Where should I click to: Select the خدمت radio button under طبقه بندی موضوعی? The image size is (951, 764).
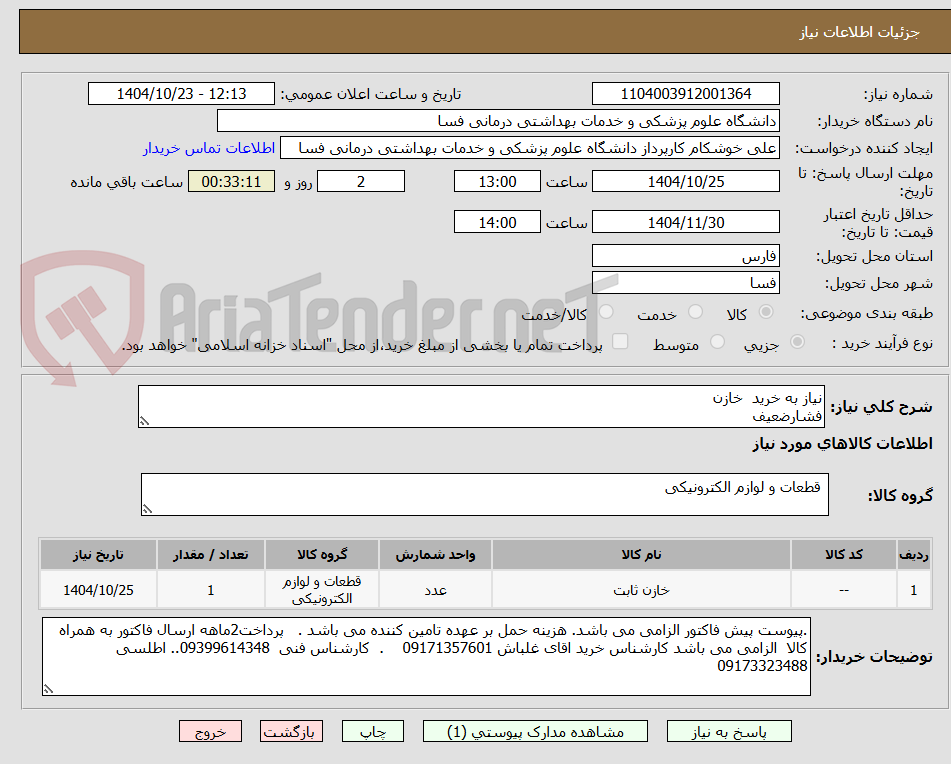click(695, 311)
